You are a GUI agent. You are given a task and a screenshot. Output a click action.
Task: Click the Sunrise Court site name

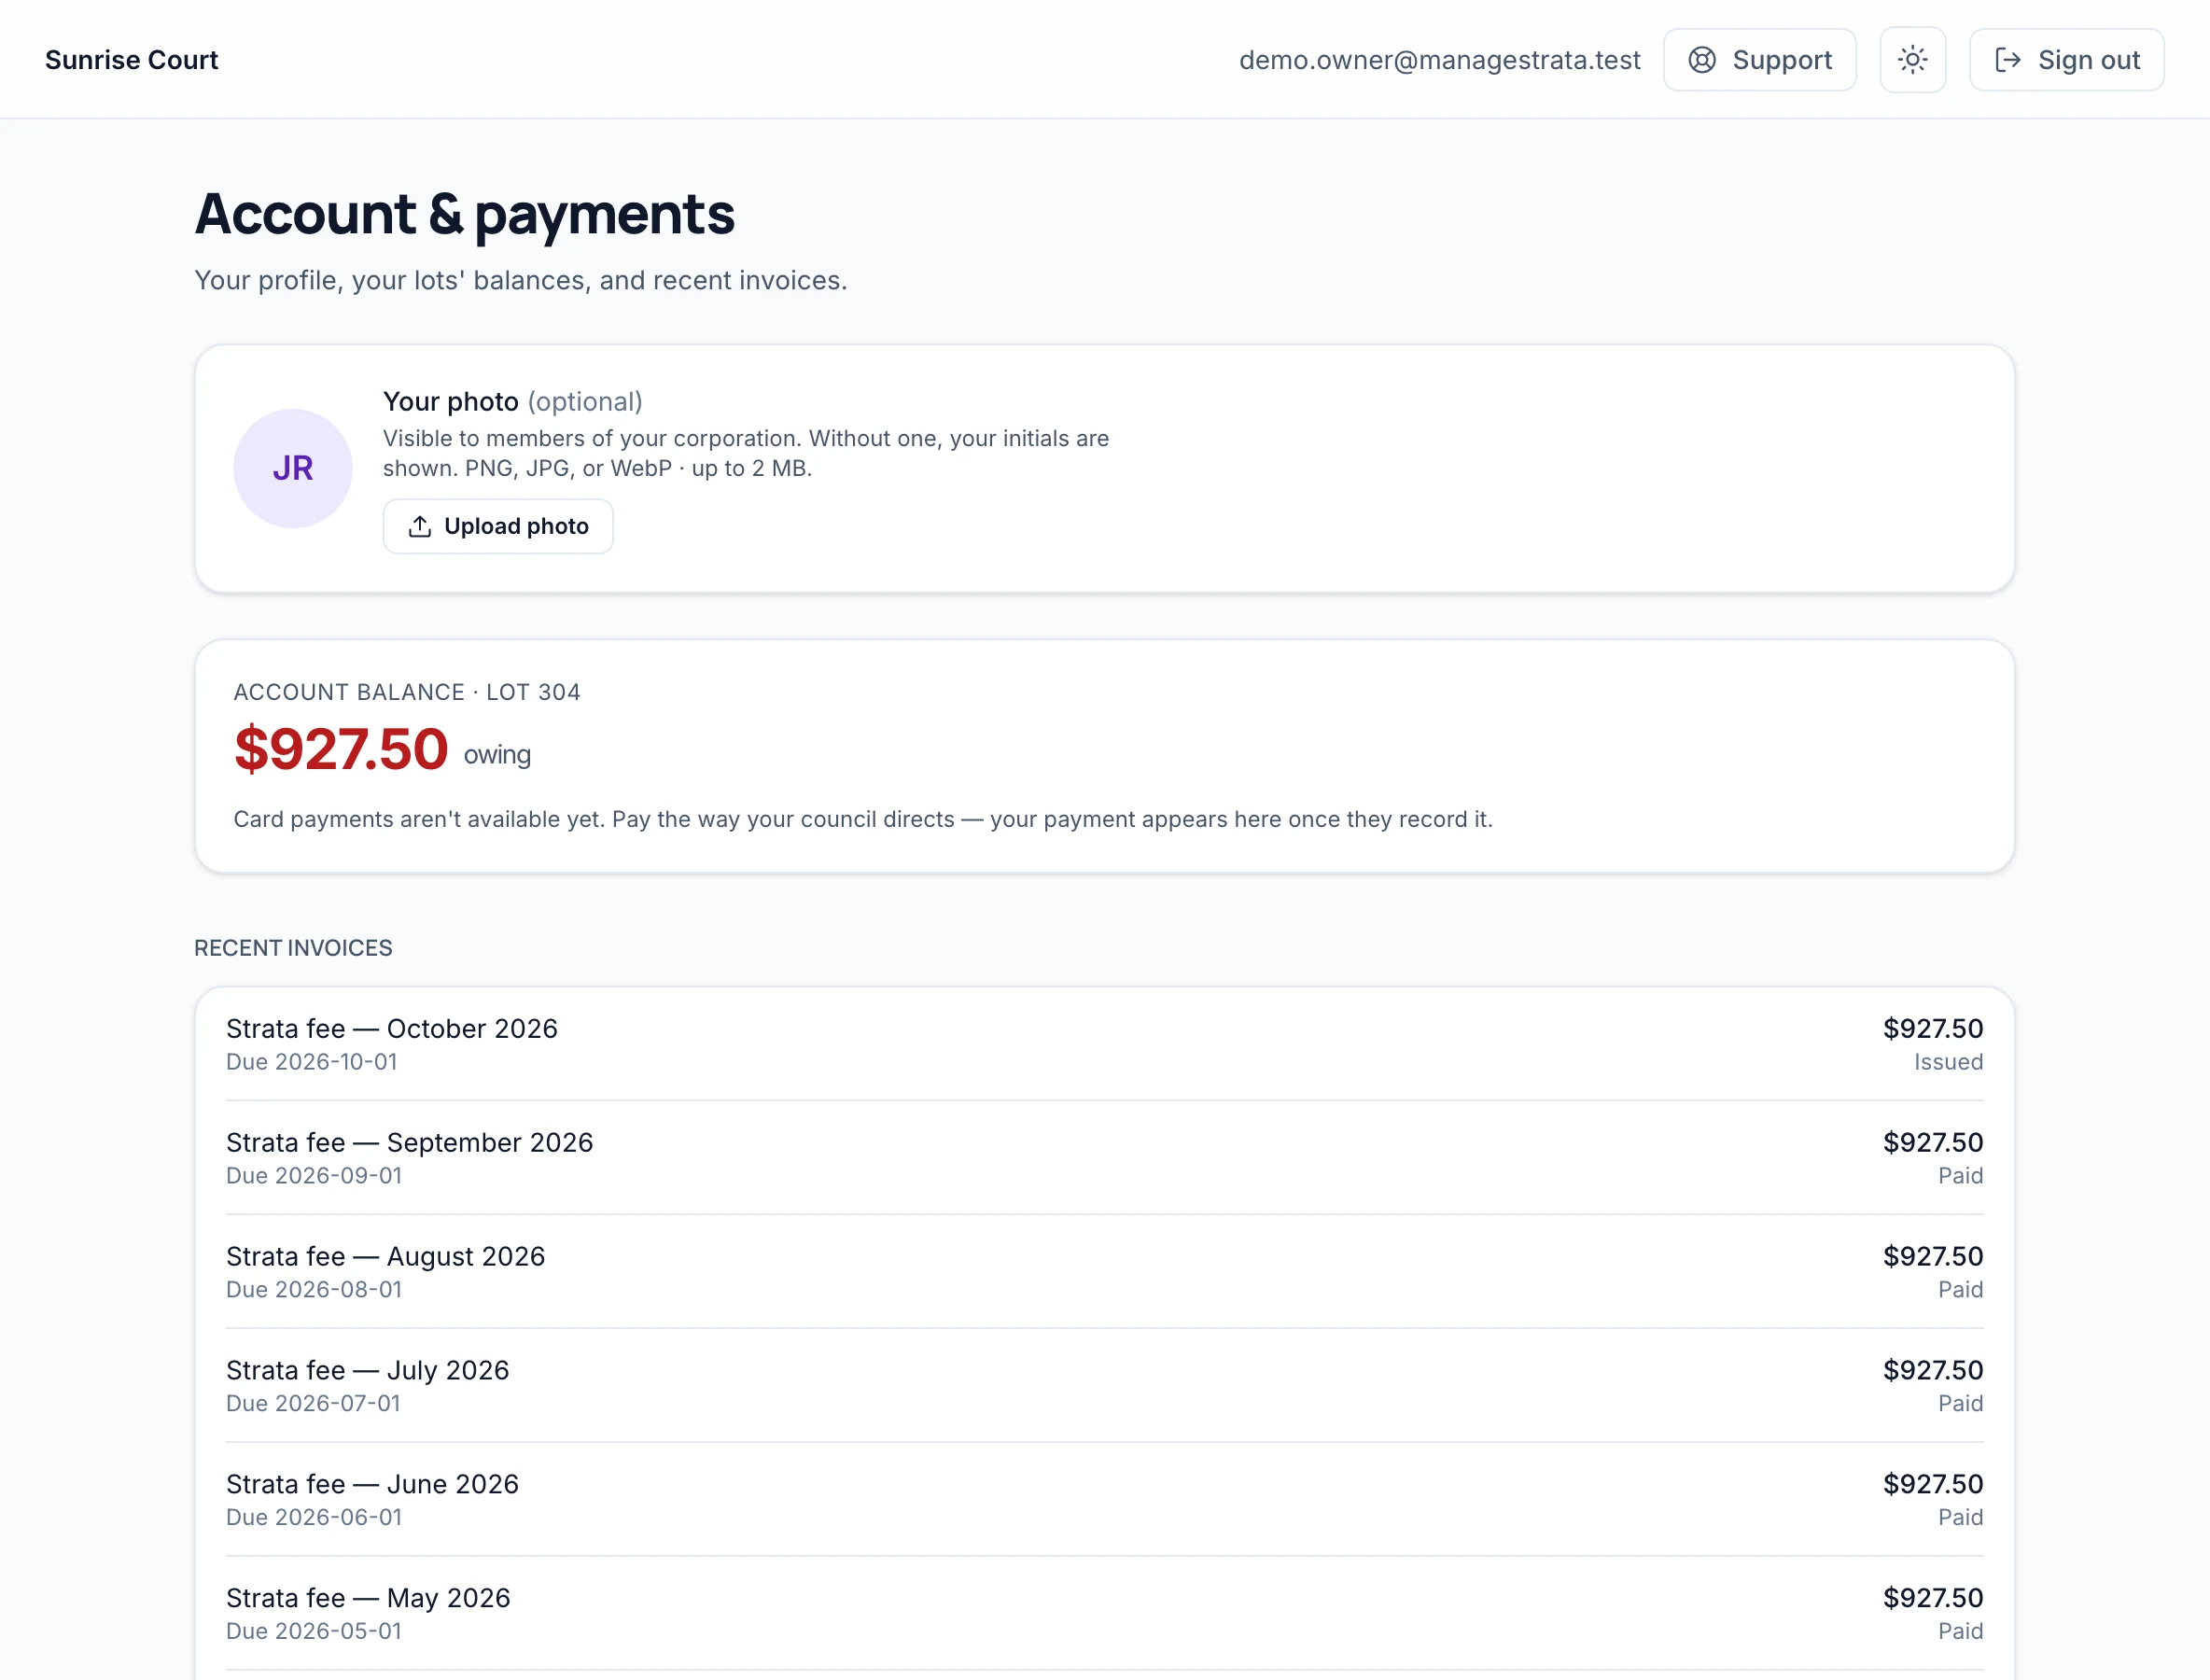click(x=131, y=60)
